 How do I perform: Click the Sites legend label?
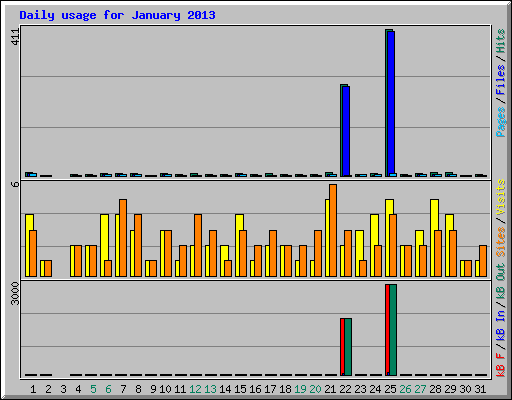(500, 242)
